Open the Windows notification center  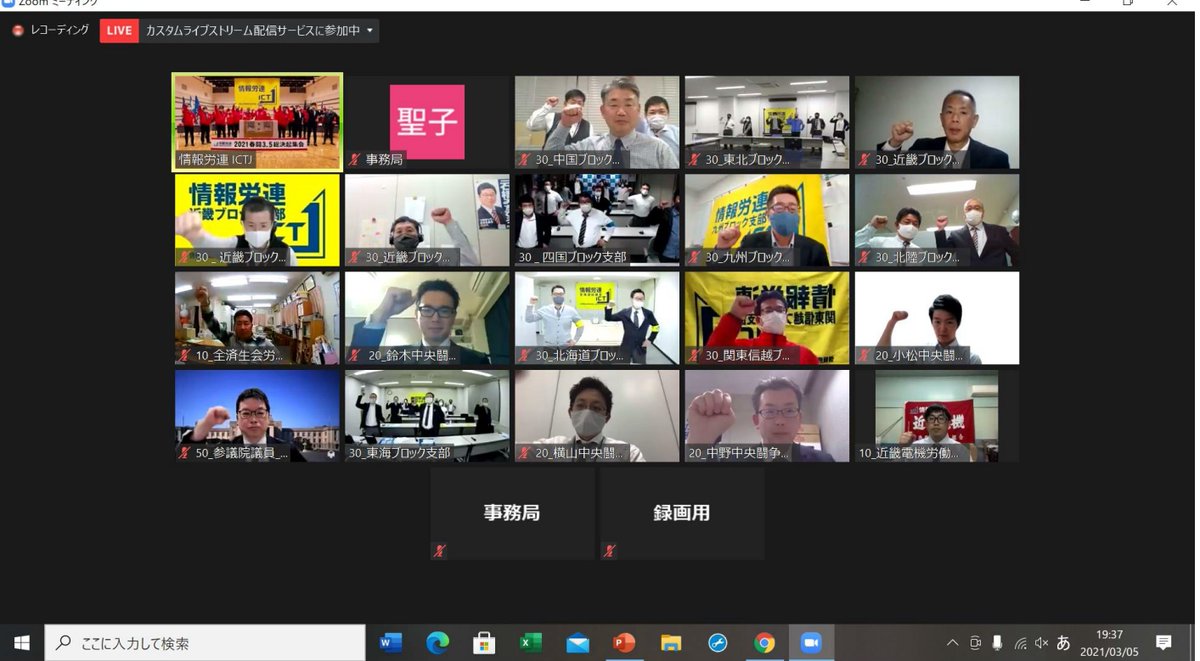(x=1164, y=643)
